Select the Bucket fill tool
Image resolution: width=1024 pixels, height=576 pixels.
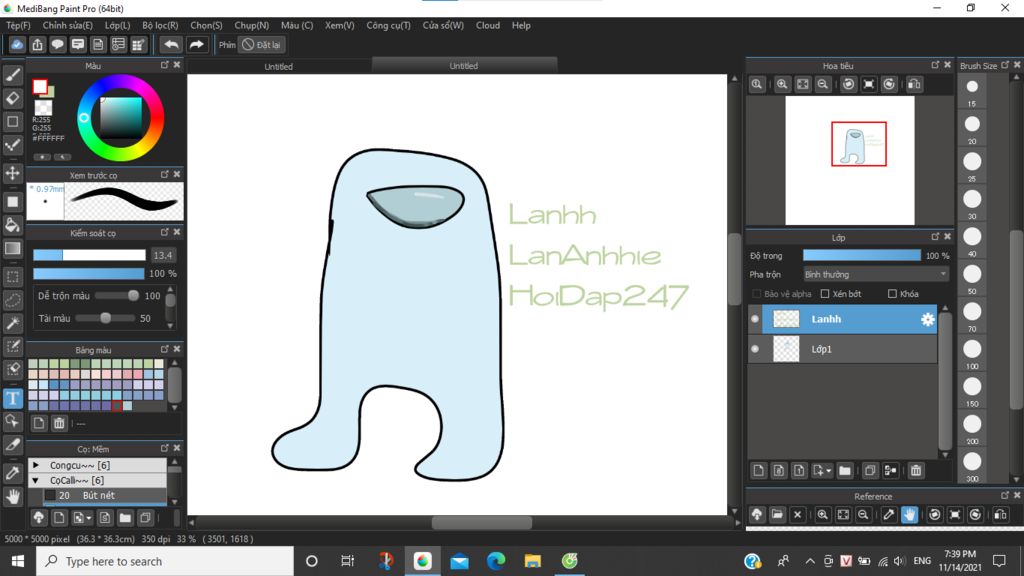click(x=12, y=225)
